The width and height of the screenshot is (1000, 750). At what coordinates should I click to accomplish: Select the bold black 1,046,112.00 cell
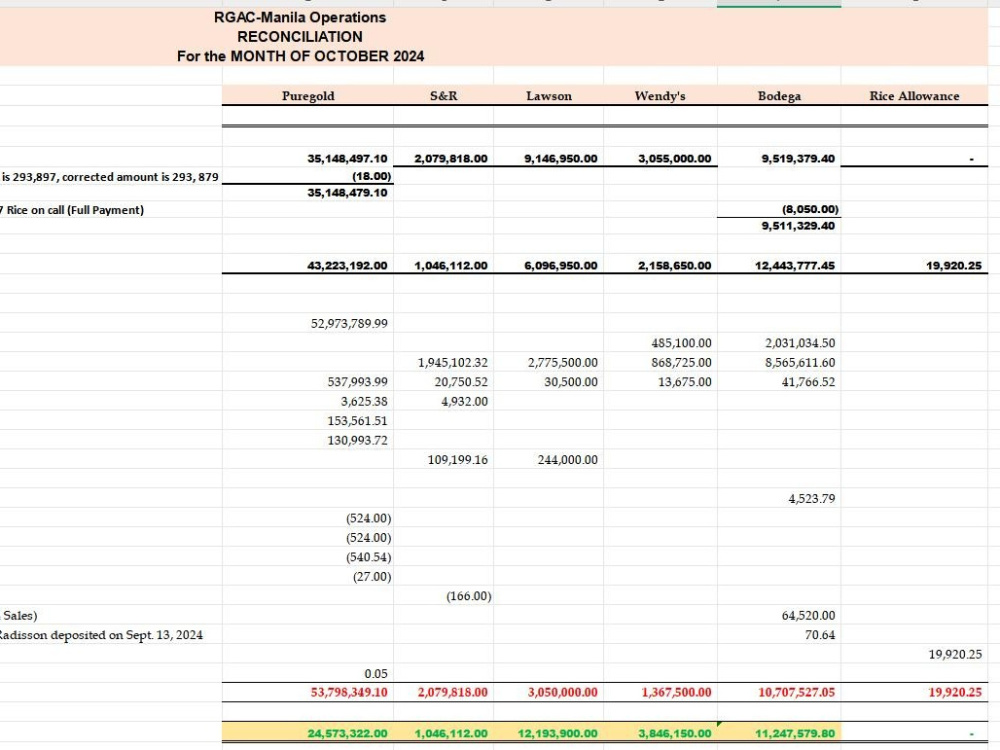(x=451, y=266)
